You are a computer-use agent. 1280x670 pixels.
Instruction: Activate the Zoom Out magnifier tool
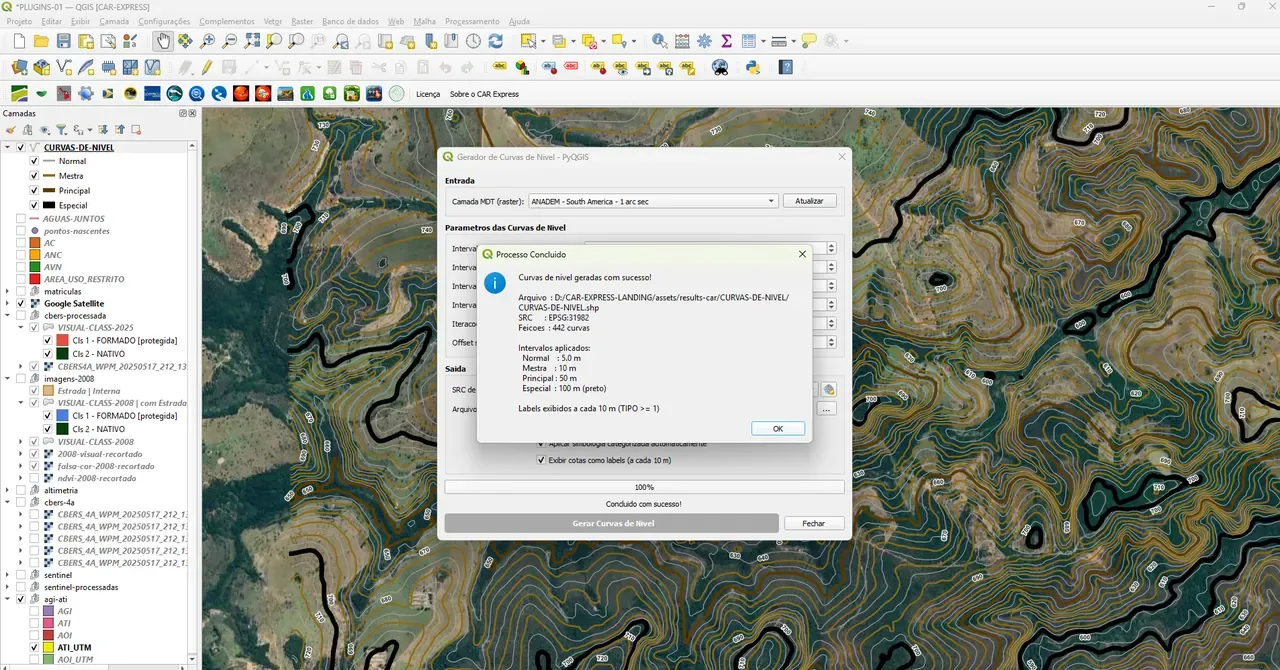(x=229, y=41)
